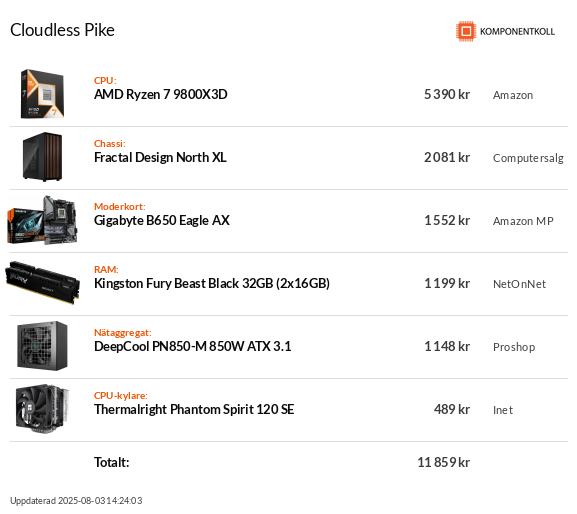Open the AMD Ryzen 7 9800X3D product name
This screenshot has width=577, height=514.
click(x=160, y=95)
